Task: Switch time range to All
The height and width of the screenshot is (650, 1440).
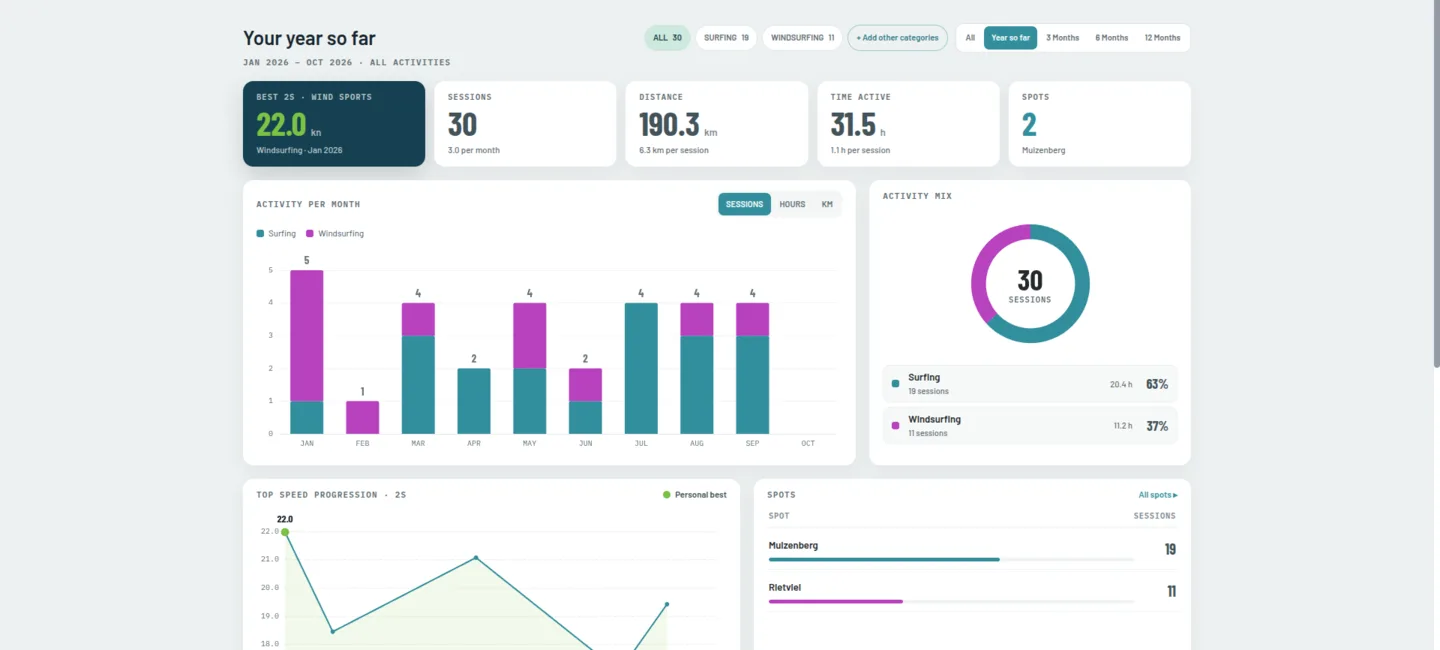Action: pos(970,38)
